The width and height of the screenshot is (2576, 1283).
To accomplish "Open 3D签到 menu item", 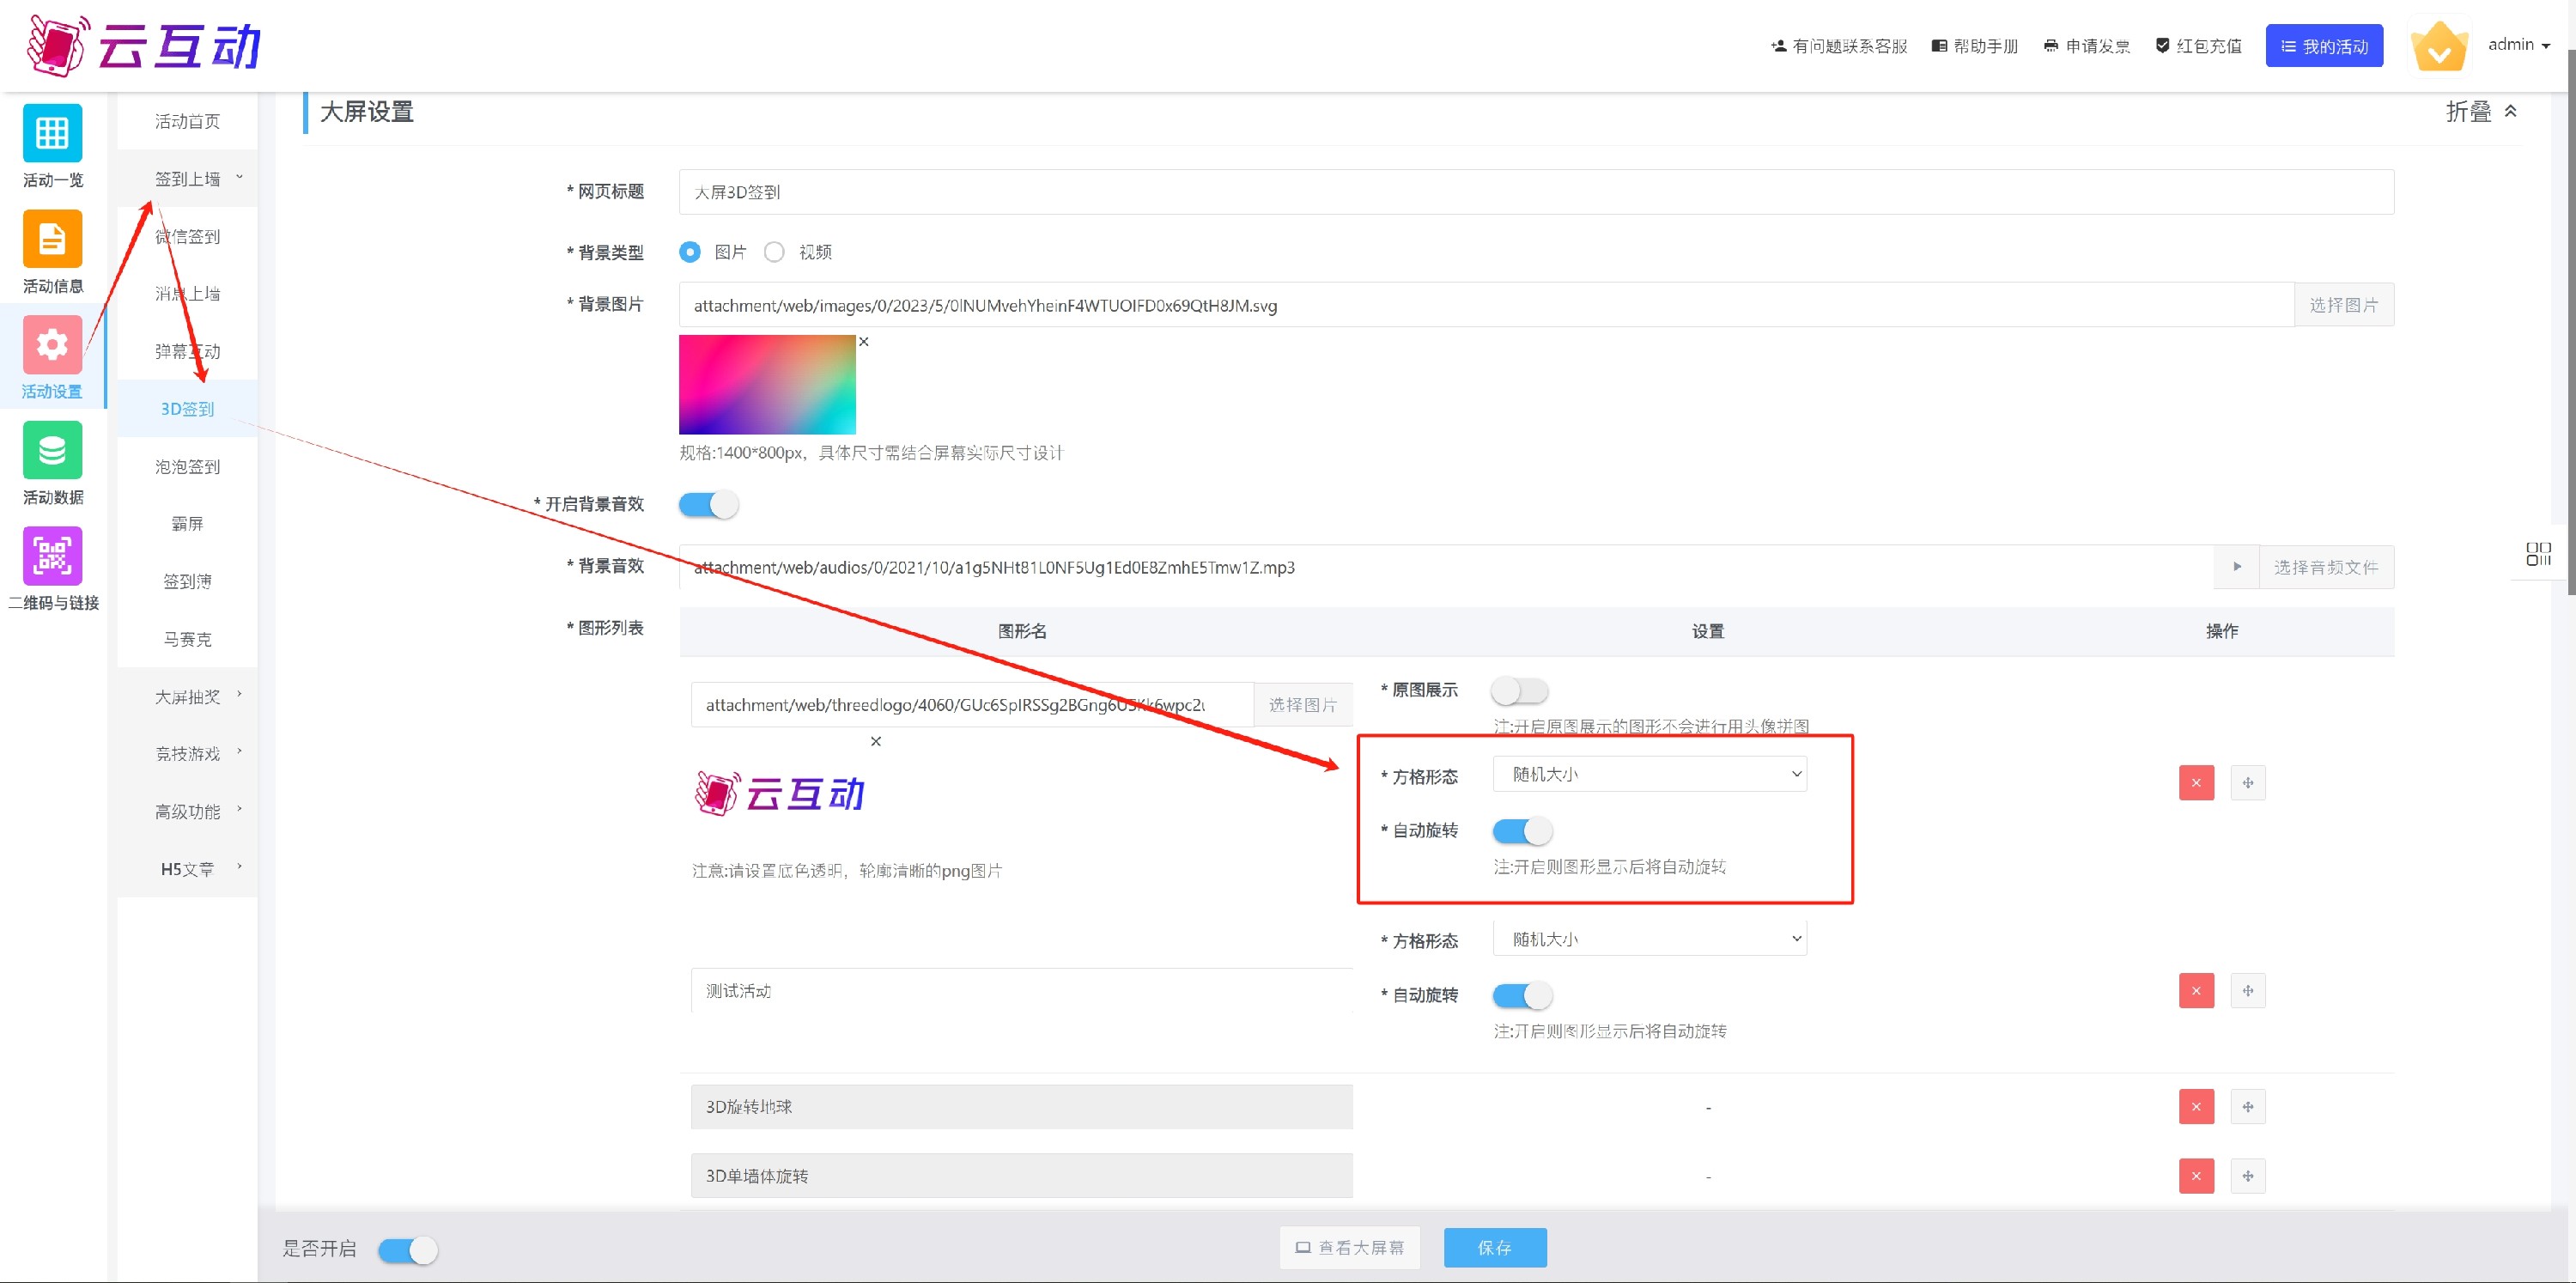I will point(187,409).
